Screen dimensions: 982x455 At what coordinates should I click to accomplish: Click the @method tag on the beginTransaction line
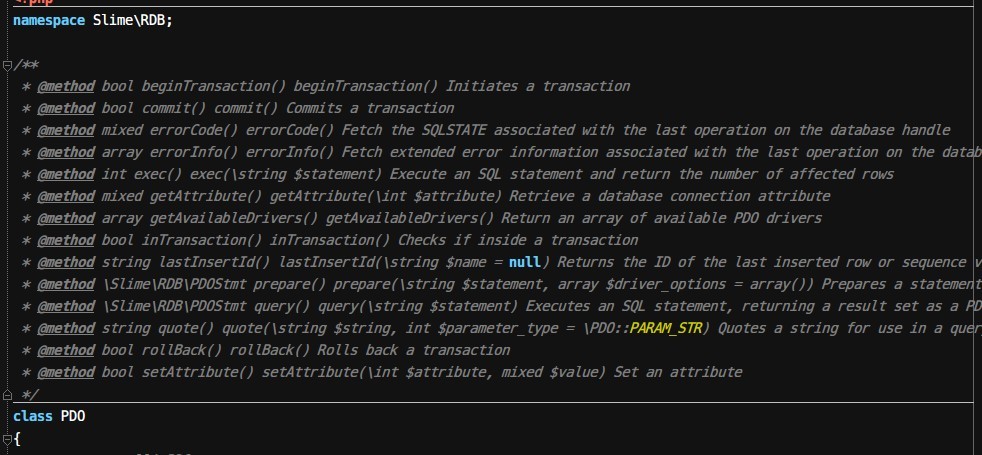[66, 86]
